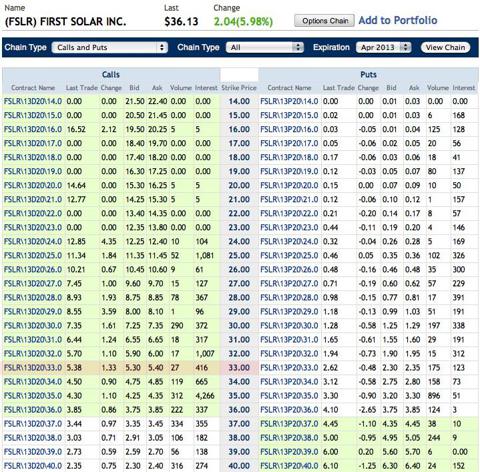Open the Expiration dropdown showing Apr 2013
Image resolution: width=480 pixels, height=472 pixels.
384,47
